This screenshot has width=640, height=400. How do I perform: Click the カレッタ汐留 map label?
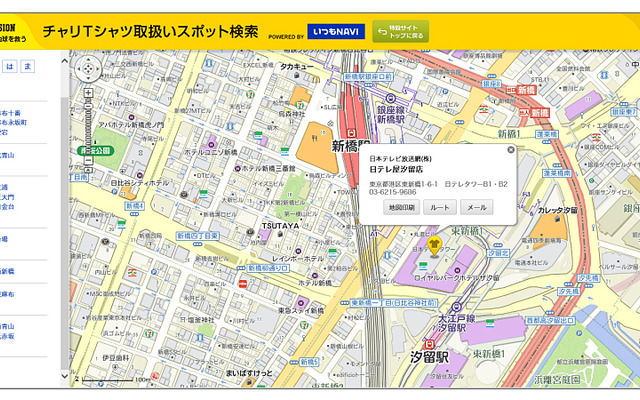point(558,210)
